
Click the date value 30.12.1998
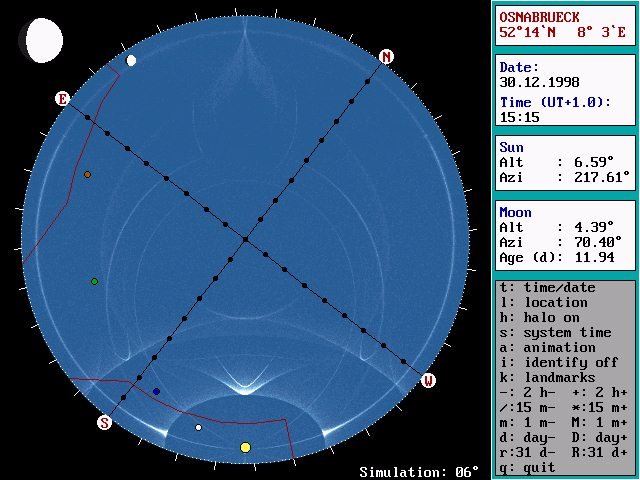pos(539,82)
